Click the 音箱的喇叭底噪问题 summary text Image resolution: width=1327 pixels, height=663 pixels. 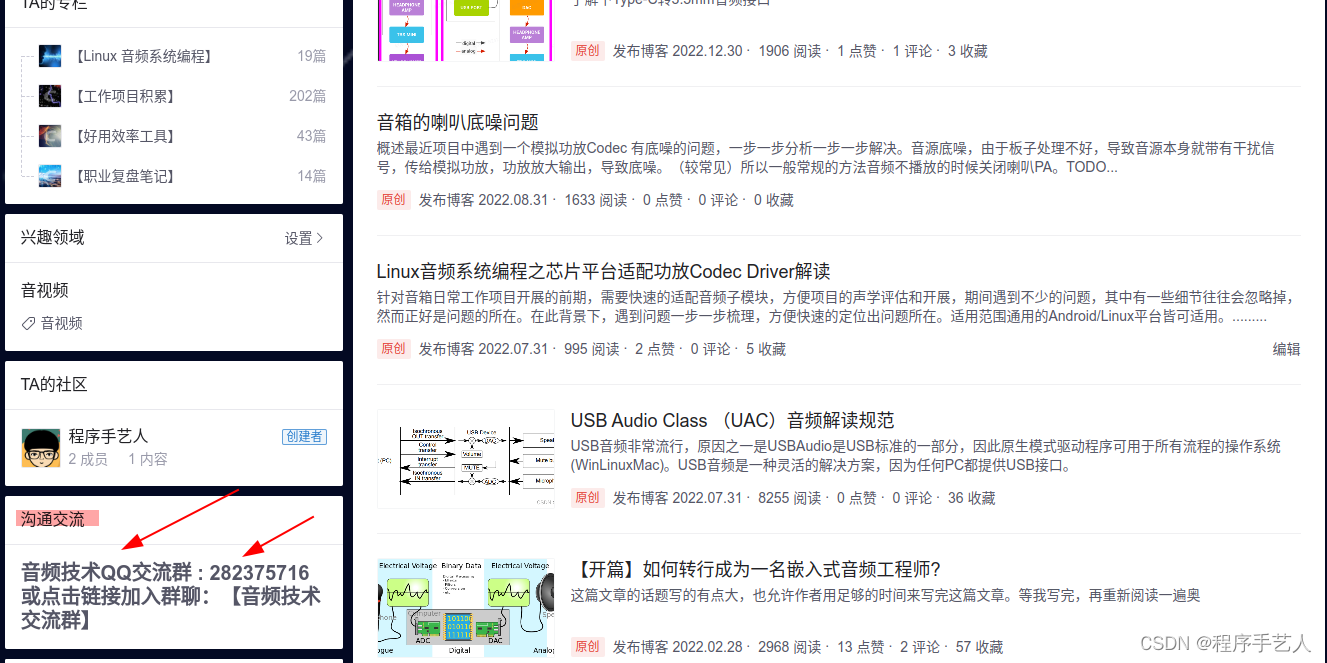point(826,158)
